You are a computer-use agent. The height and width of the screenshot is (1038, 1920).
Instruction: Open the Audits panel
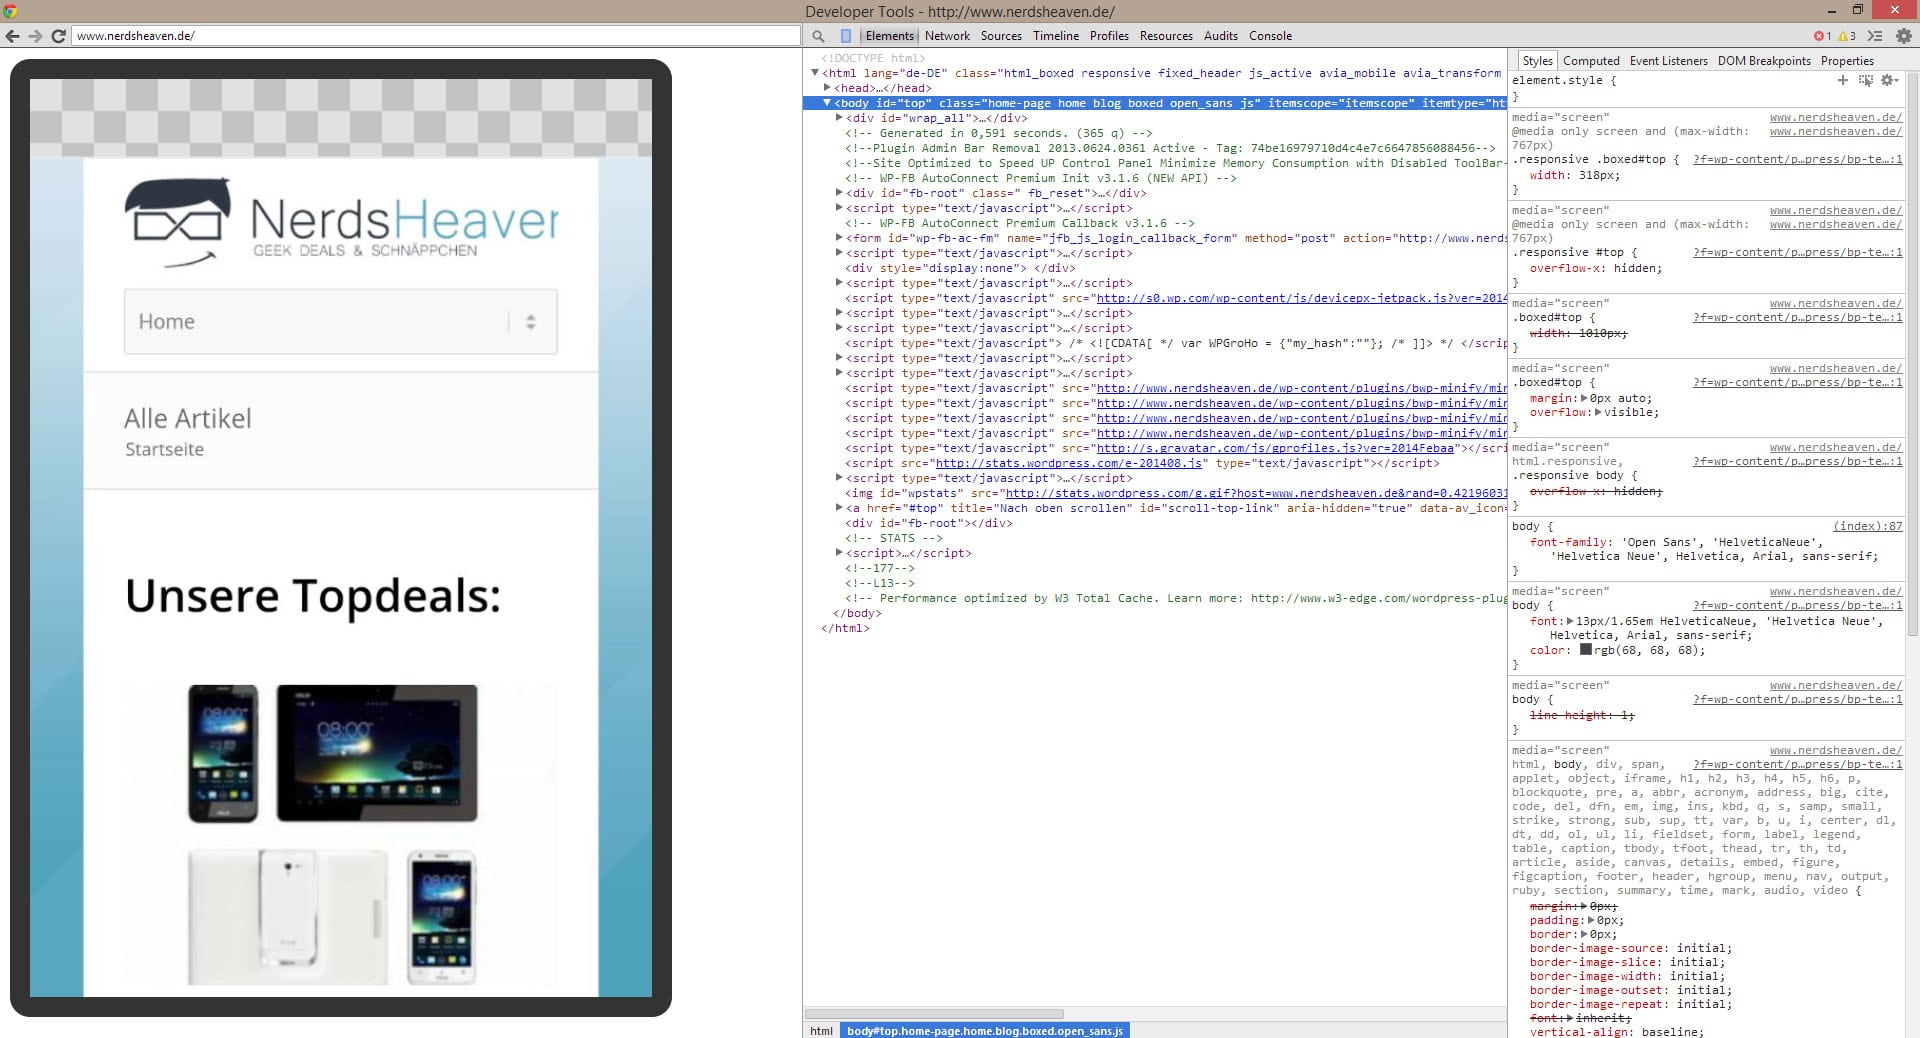(1220, 36)
